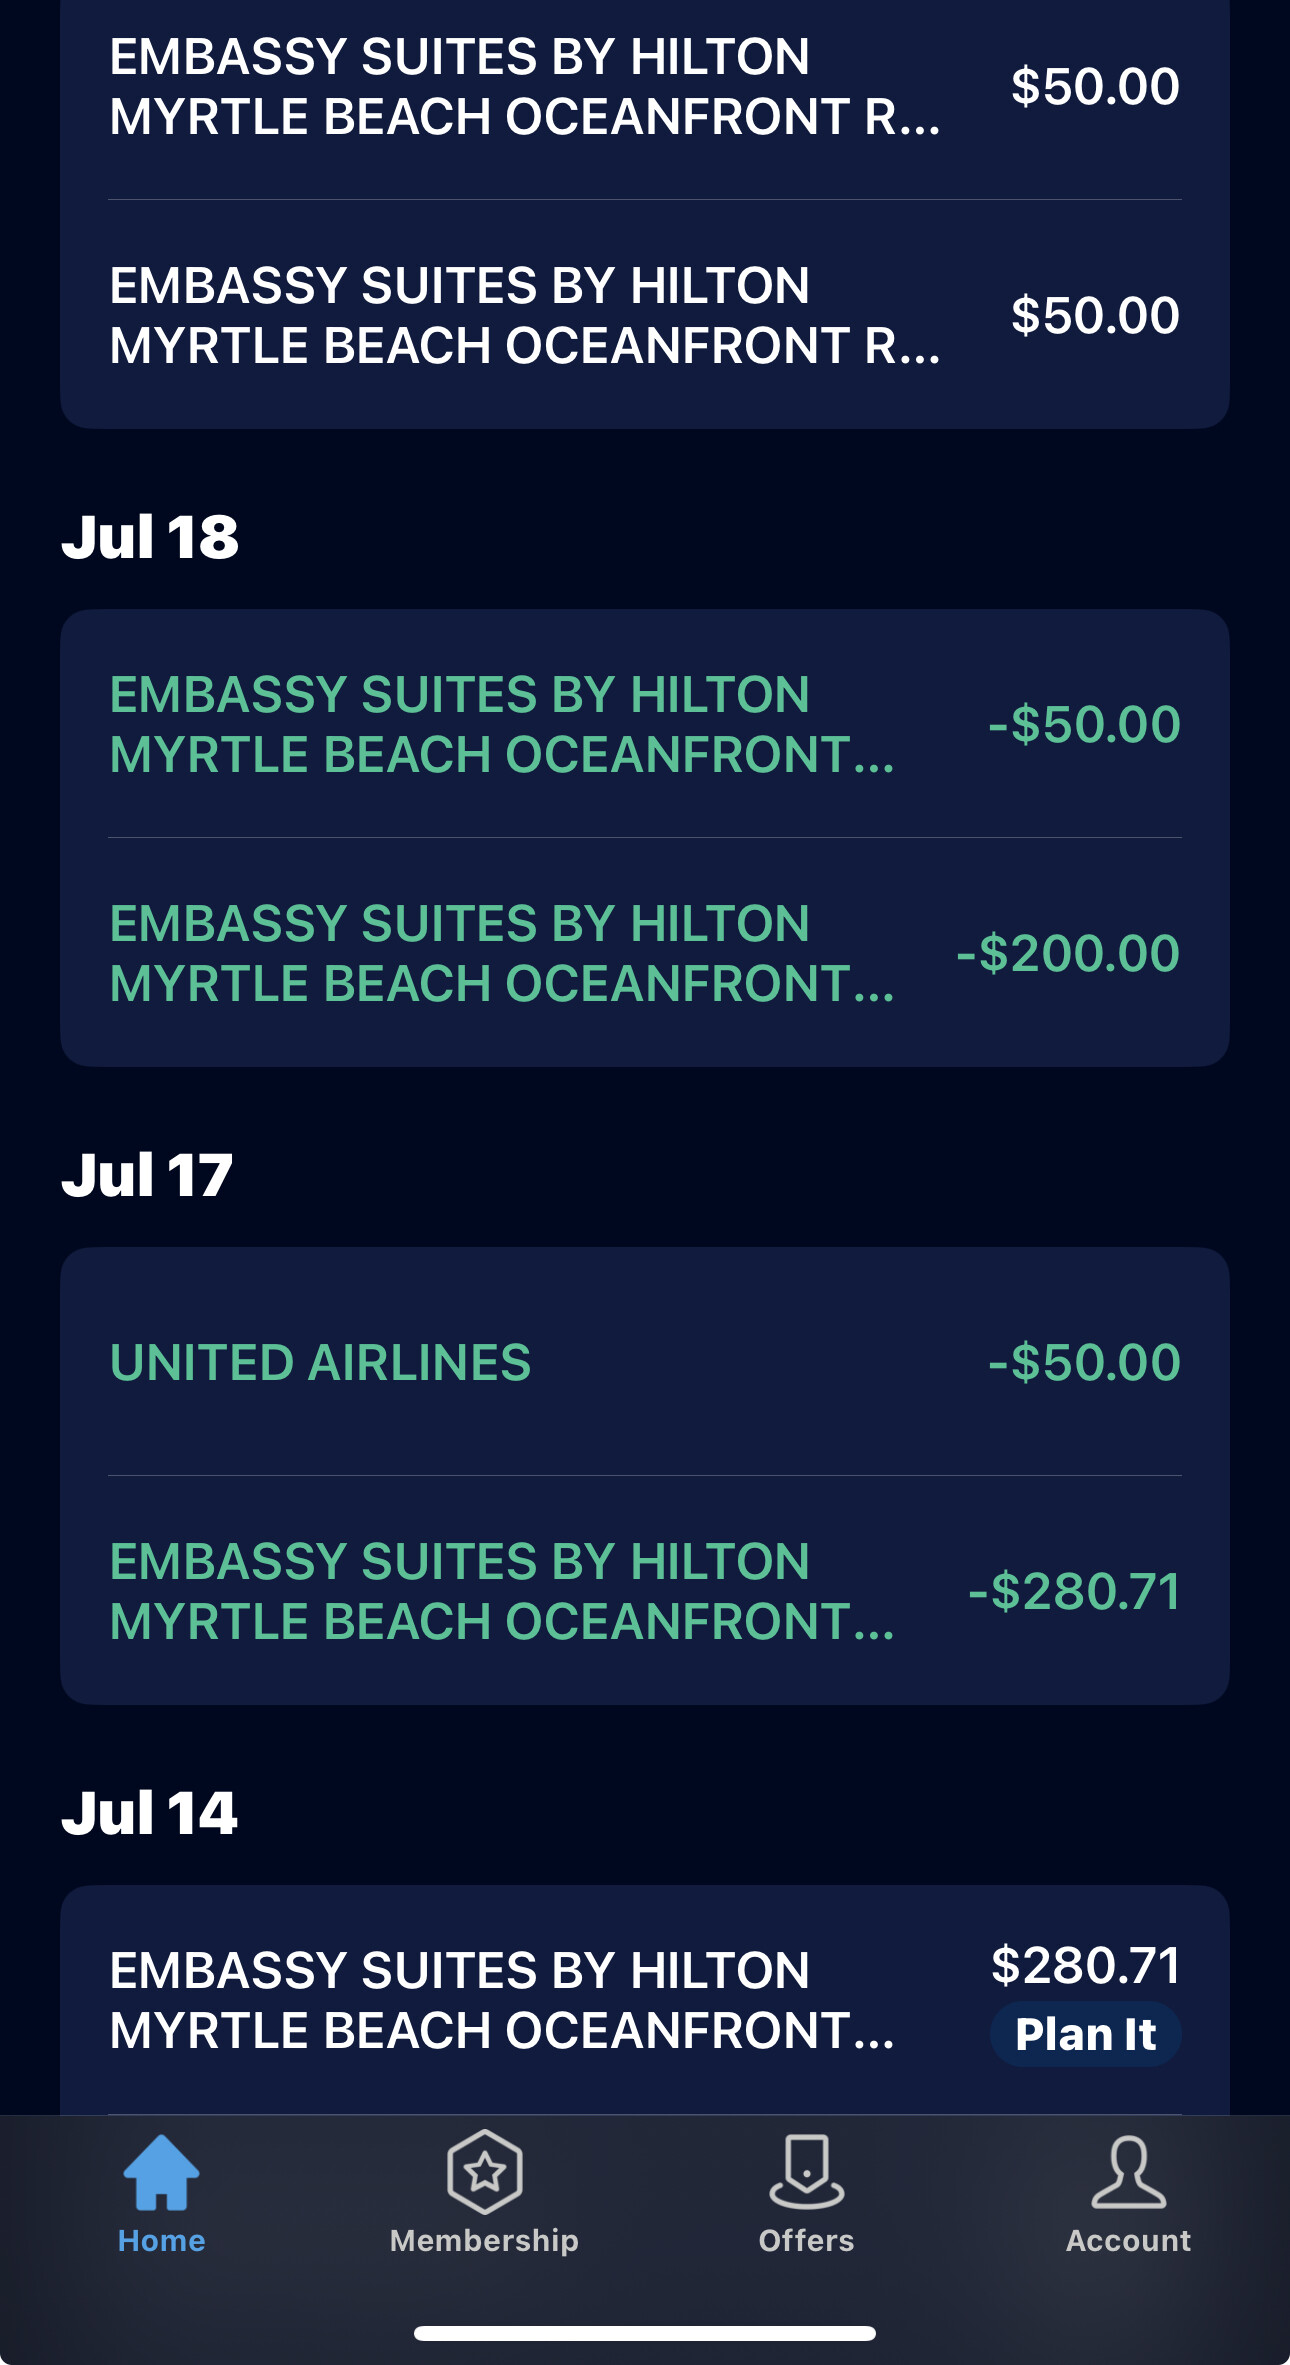
Task: Tap the Jul 18 date header
Action: [x=150, y=537]
